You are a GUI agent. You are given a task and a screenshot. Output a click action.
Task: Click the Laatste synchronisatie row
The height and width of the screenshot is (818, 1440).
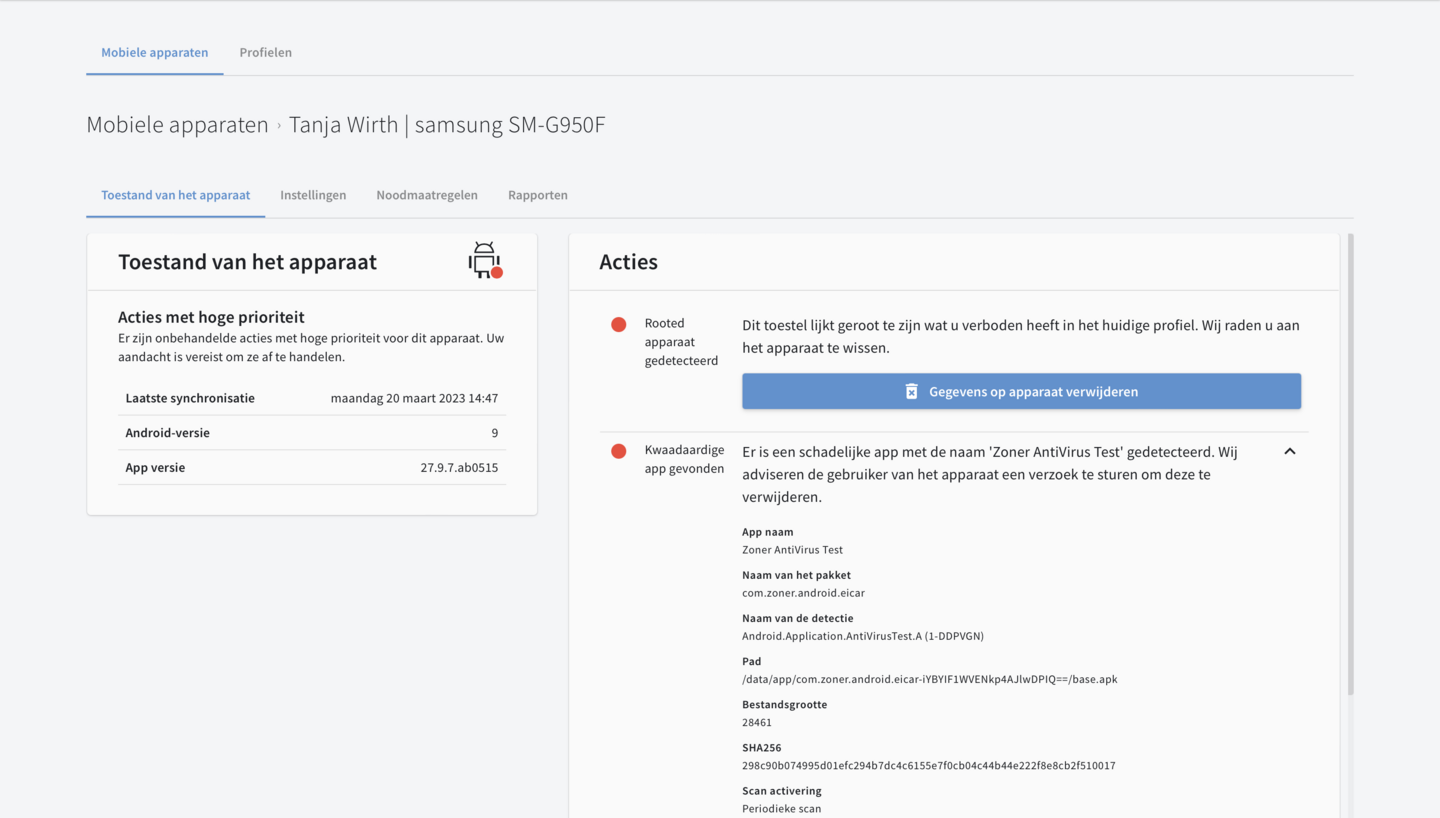(x=312, y=398)
